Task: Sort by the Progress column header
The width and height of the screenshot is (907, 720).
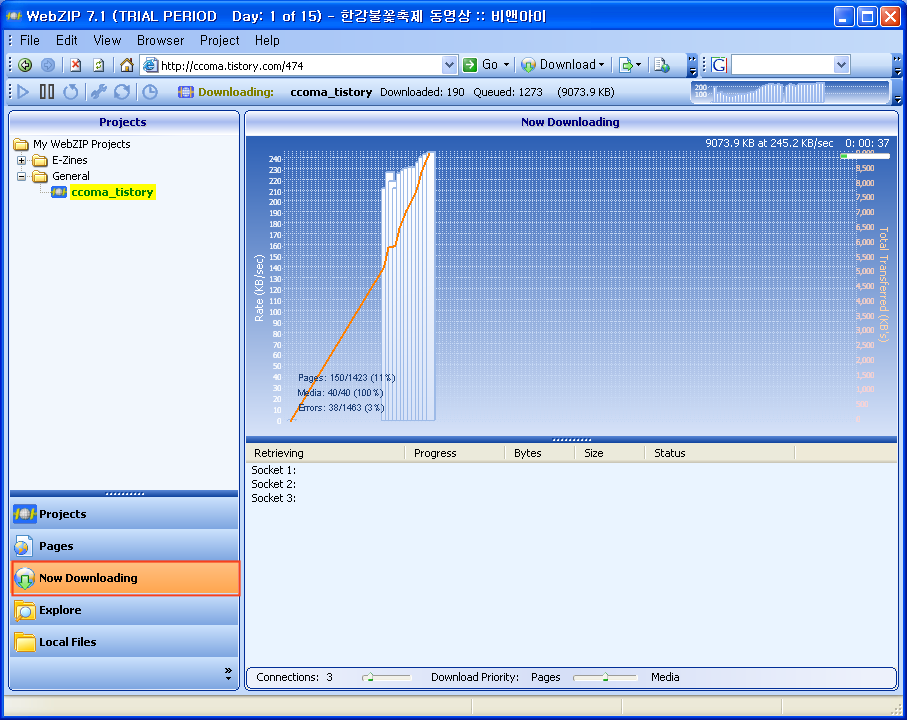Action: point(455,453)
